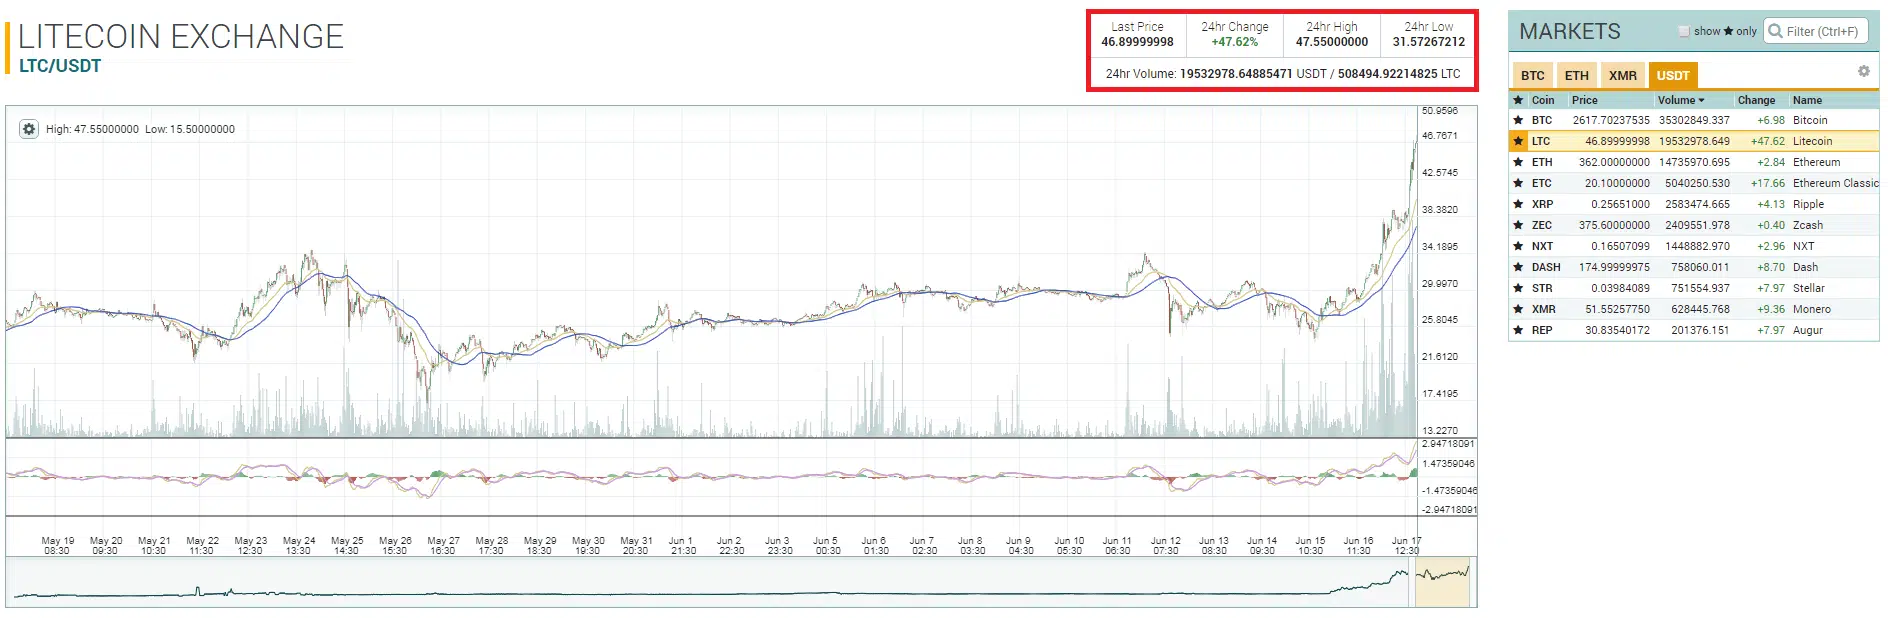The height and width of the screenshot is (618, 1888).
Task: Click the Augur name cell
Action: pos(1807,330)
